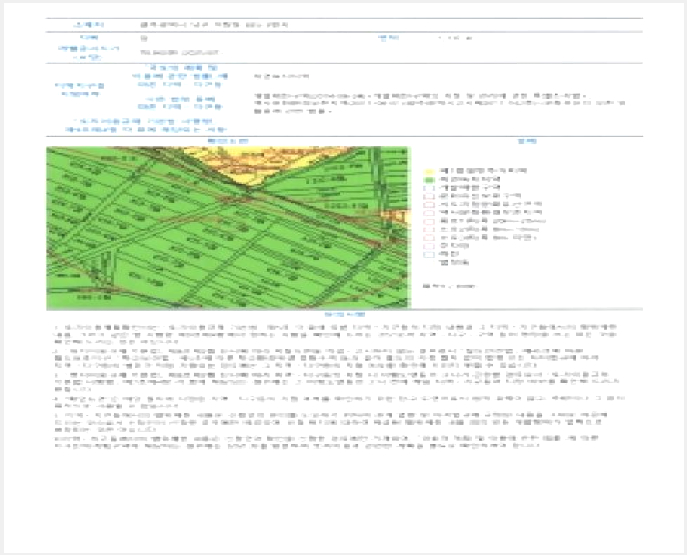Click the blue heading centered above the map
Image resolution: width=687 pixels, height=555 pixels.
228,141
